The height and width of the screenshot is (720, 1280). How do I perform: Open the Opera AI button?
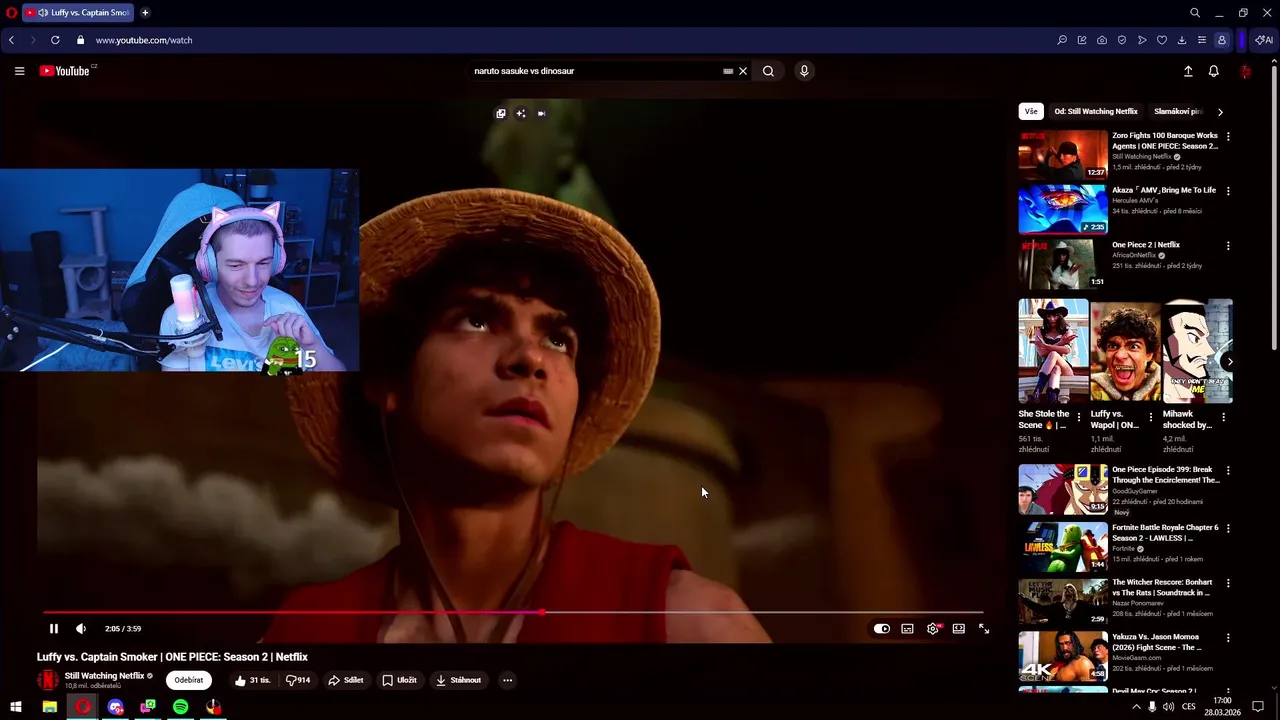[1264, 40]
